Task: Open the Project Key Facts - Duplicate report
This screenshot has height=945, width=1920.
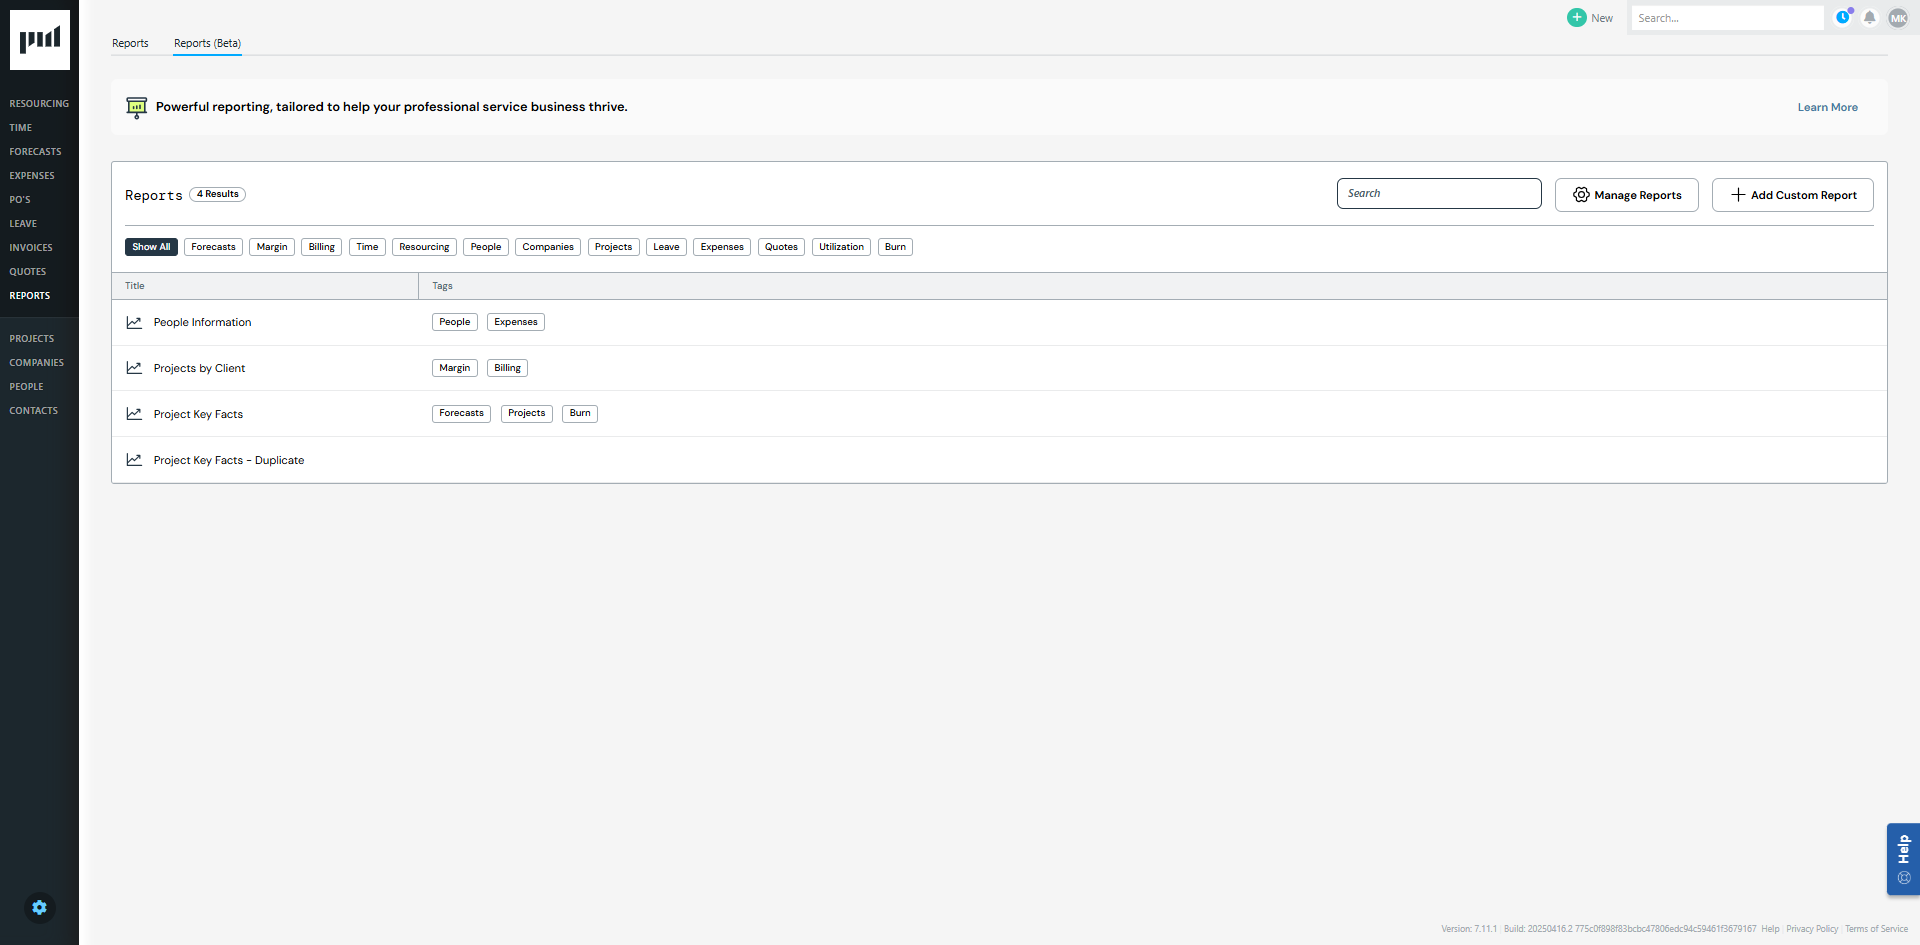Action: click(229, 460)
